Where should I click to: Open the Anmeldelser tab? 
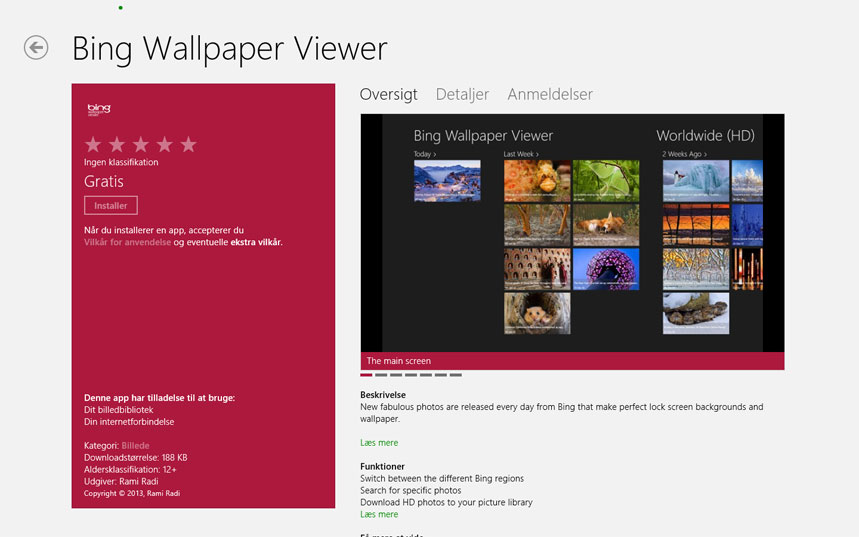click(x=550, y=94)
